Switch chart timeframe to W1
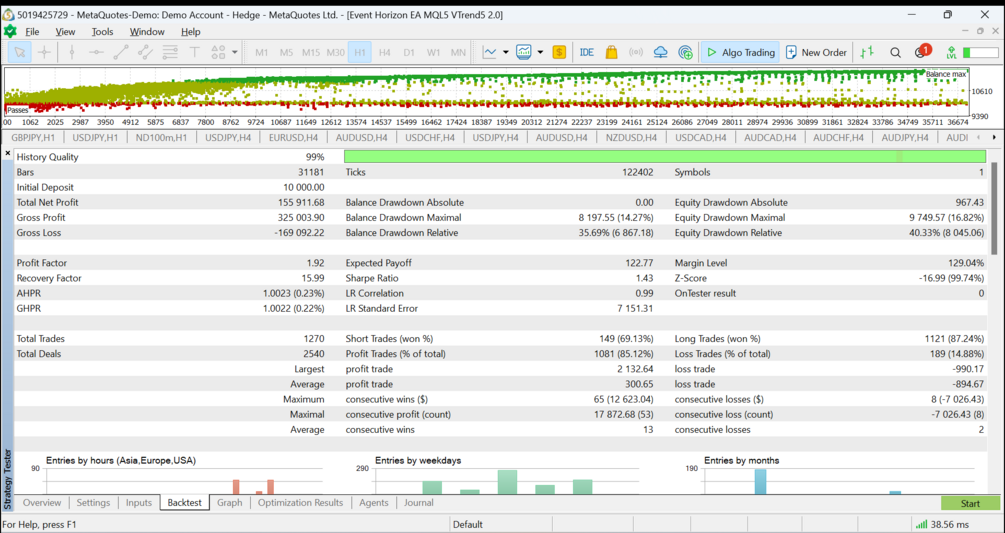1005x533 pixels. [x=433, y=53]
